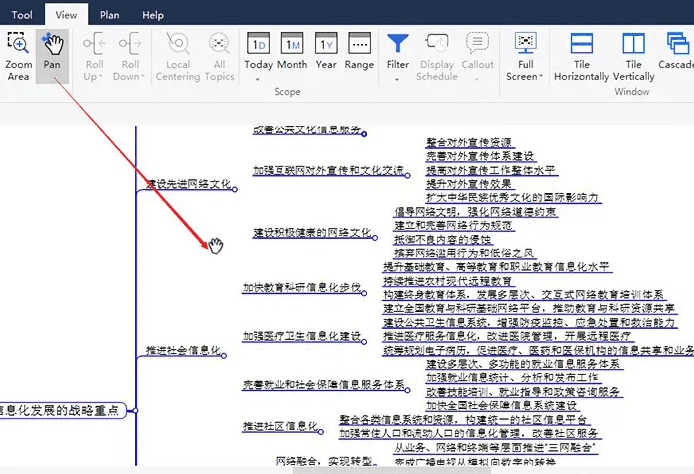Cascade the open windows
Image resolution: width=694 pixels, height=474 pixels.
click(675, 56)
